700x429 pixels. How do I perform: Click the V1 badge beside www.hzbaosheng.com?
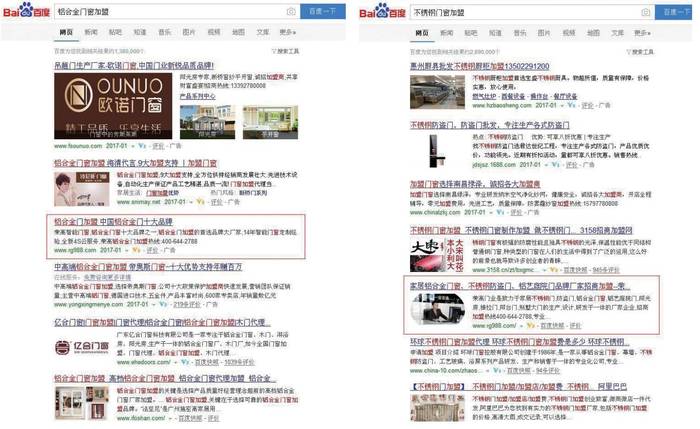pos(571,105)
